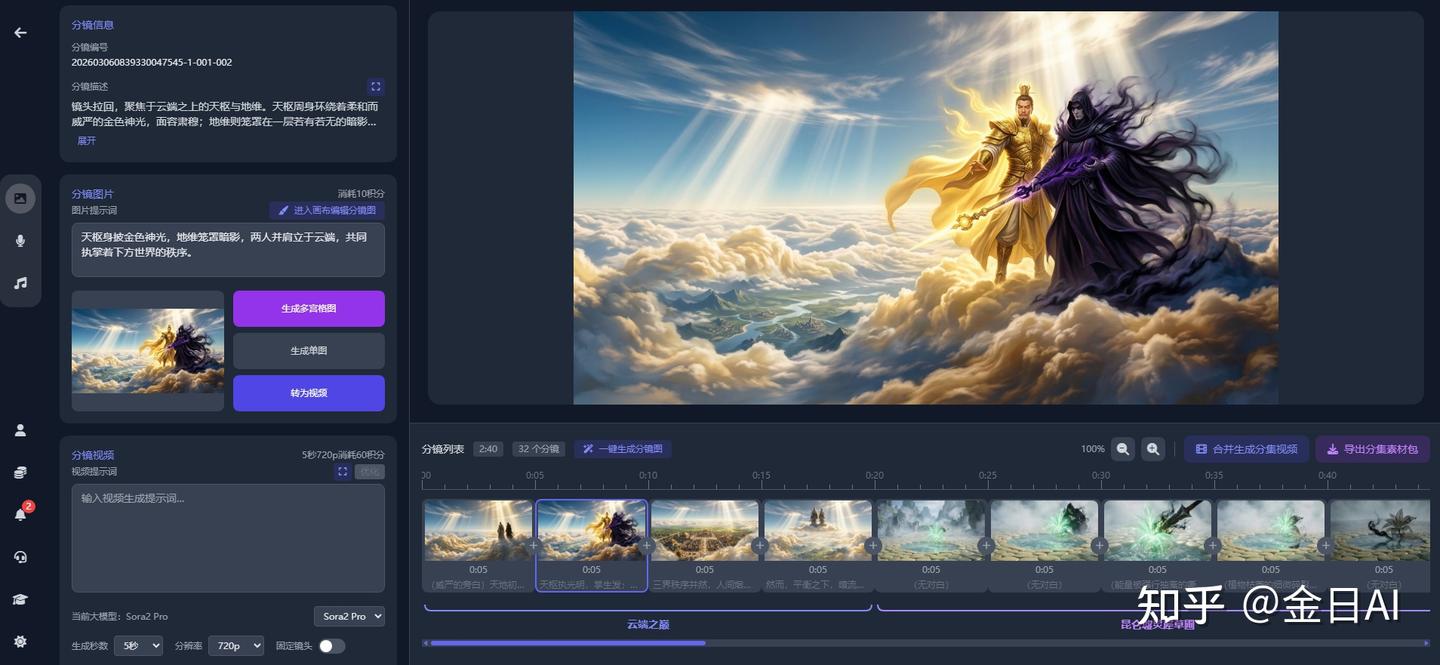Screen dimensions: 1440x665
Task: Select the fifth timeline clip with misty pond
Action: click(x=931, y=531)
